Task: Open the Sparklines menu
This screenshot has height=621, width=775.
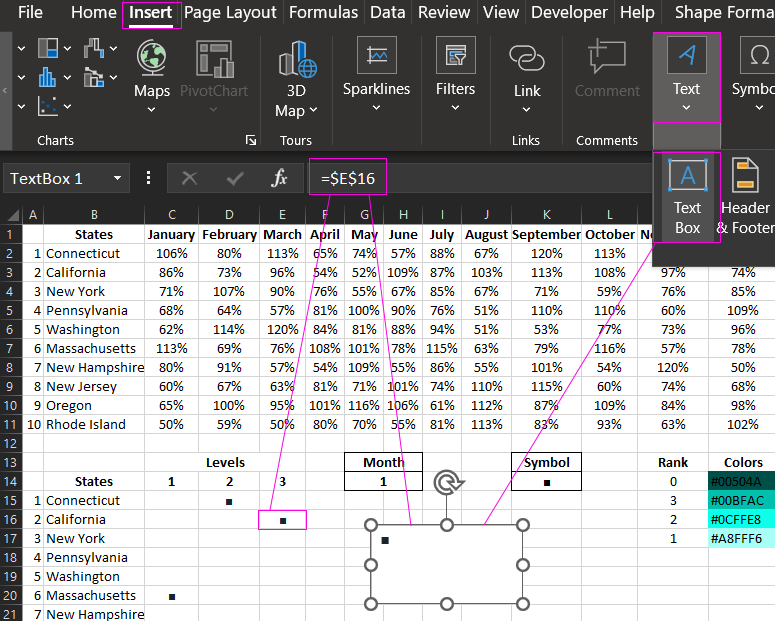Action: tap(376, 69)
